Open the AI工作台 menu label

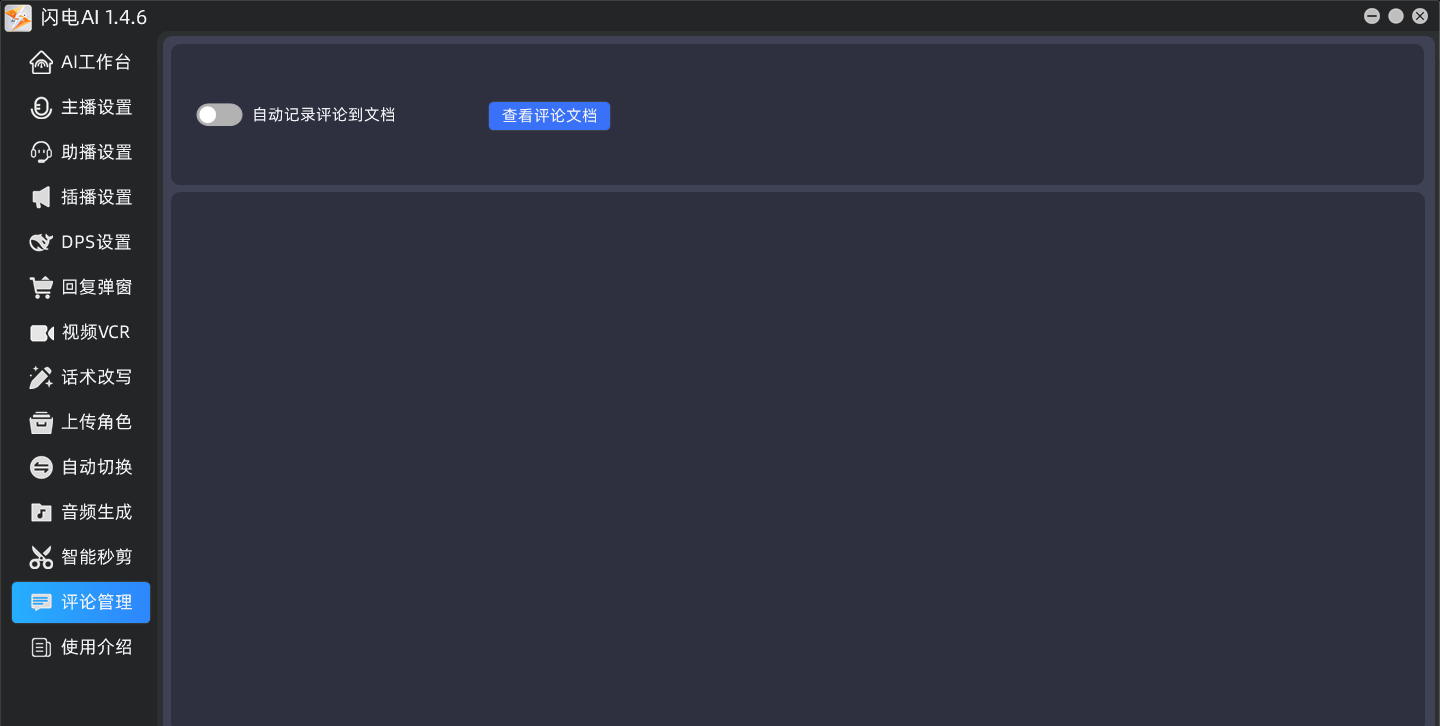tap(96, 62)
